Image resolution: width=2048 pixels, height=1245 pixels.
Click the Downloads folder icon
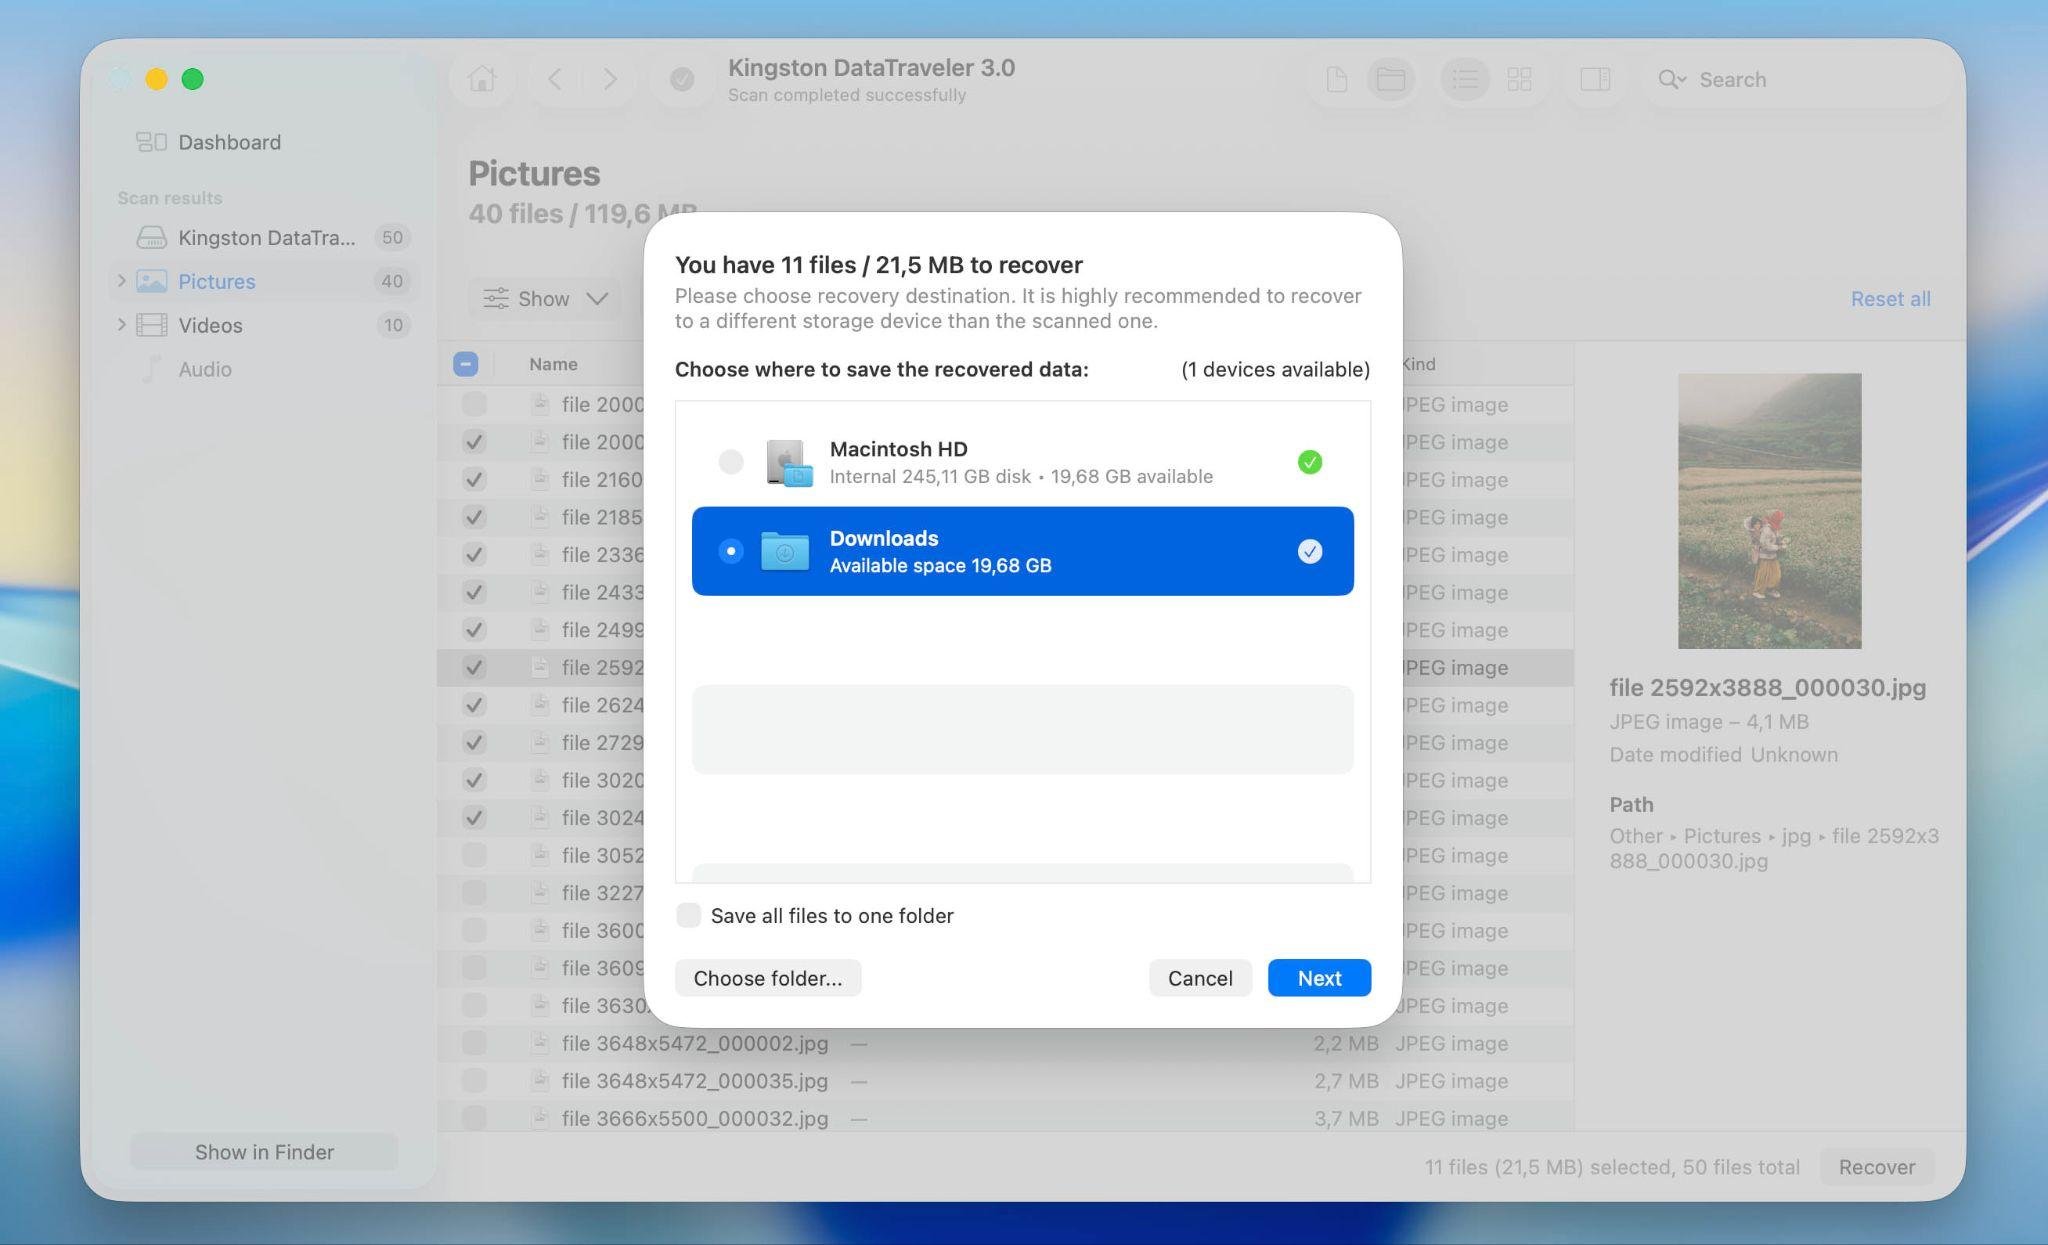tap(785, 551)
